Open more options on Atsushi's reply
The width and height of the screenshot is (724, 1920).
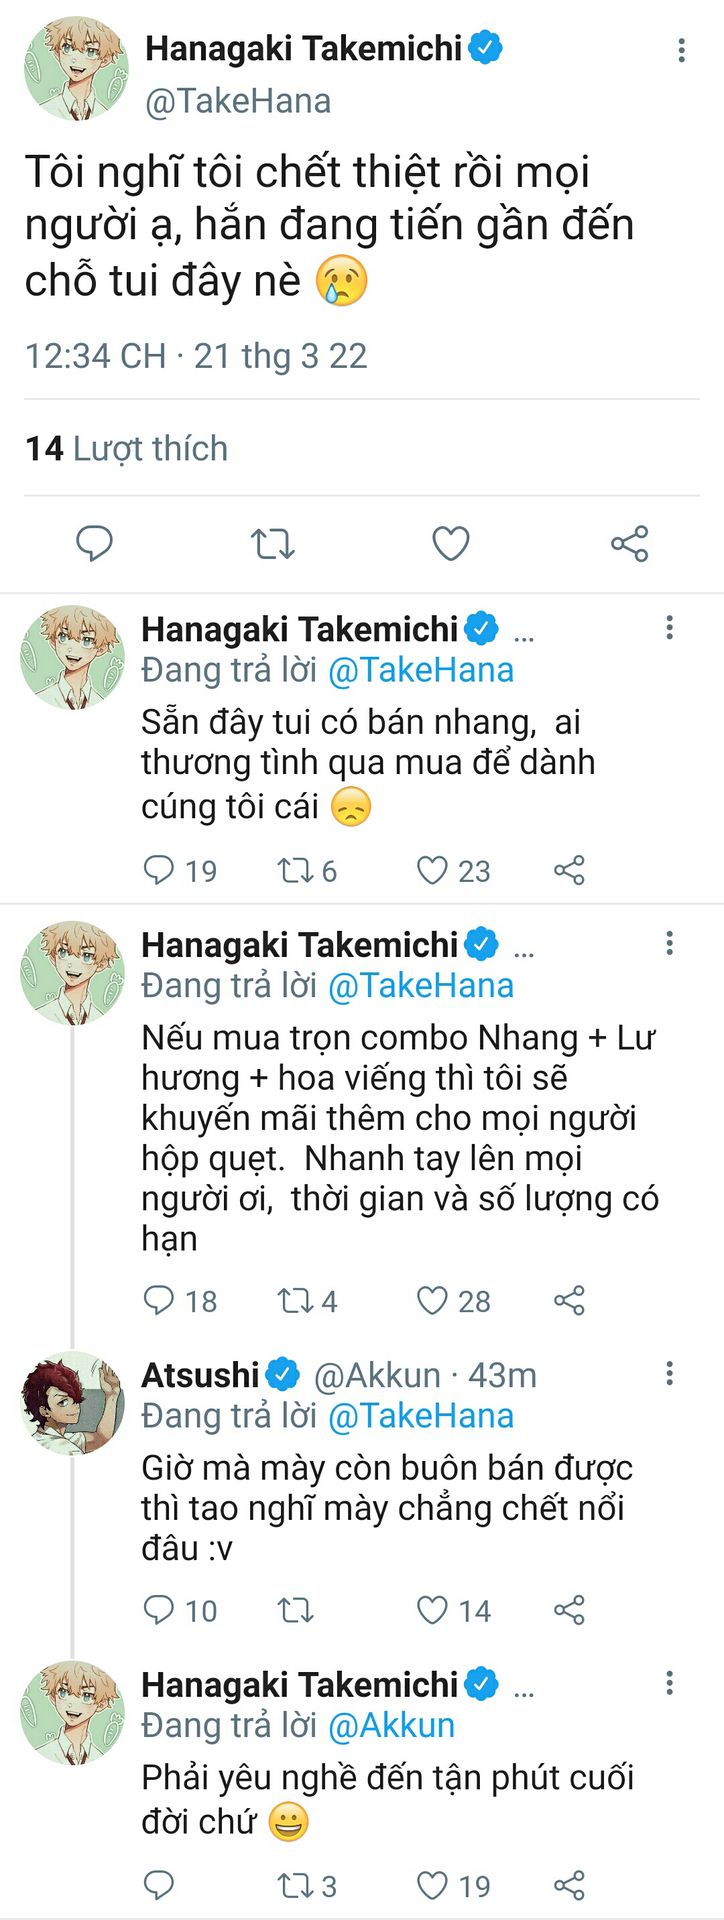tap(669, 1374)
